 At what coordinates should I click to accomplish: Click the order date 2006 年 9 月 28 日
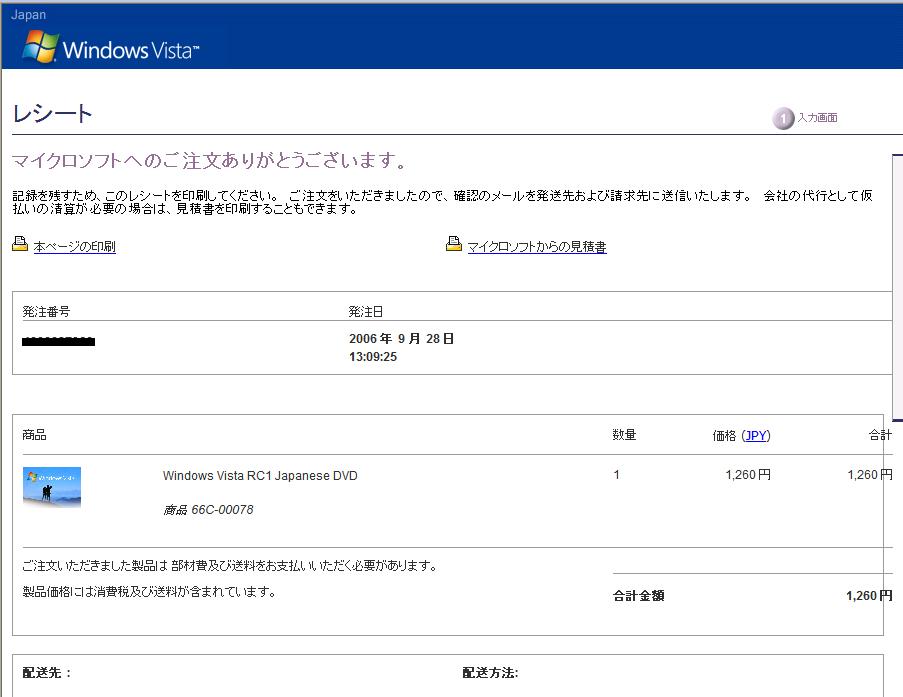coord(401,339)
